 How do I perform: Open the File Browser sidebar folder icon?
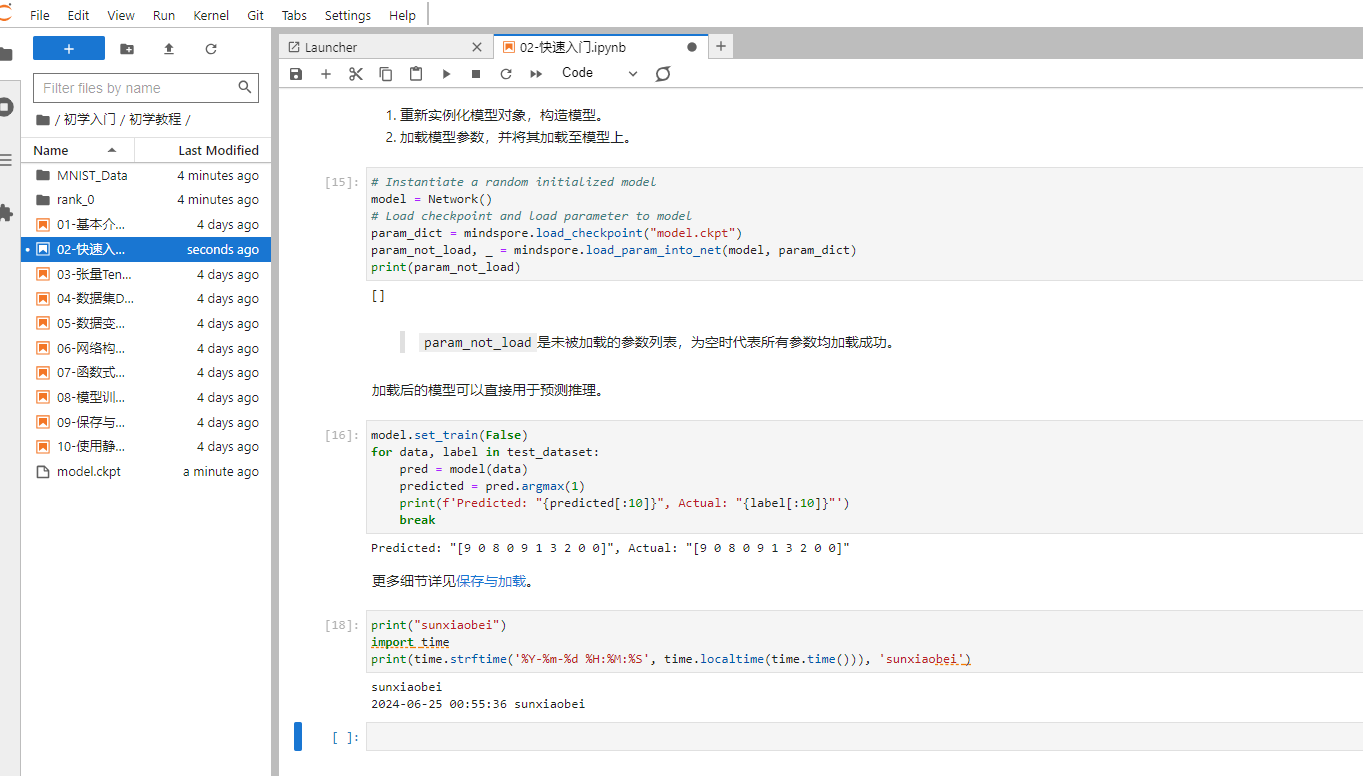point(6,54)
